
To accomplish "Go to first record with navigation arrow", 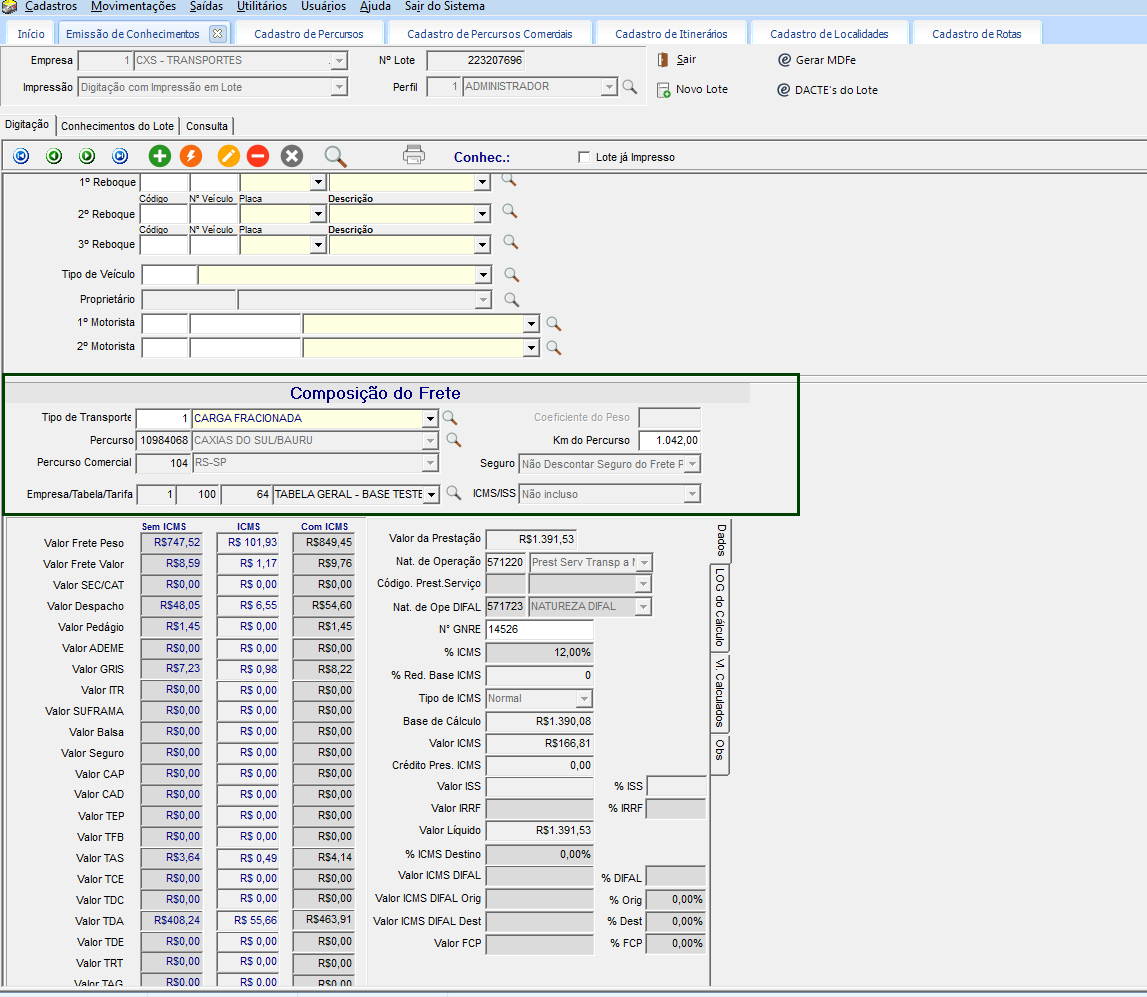I will click(21, 156).
